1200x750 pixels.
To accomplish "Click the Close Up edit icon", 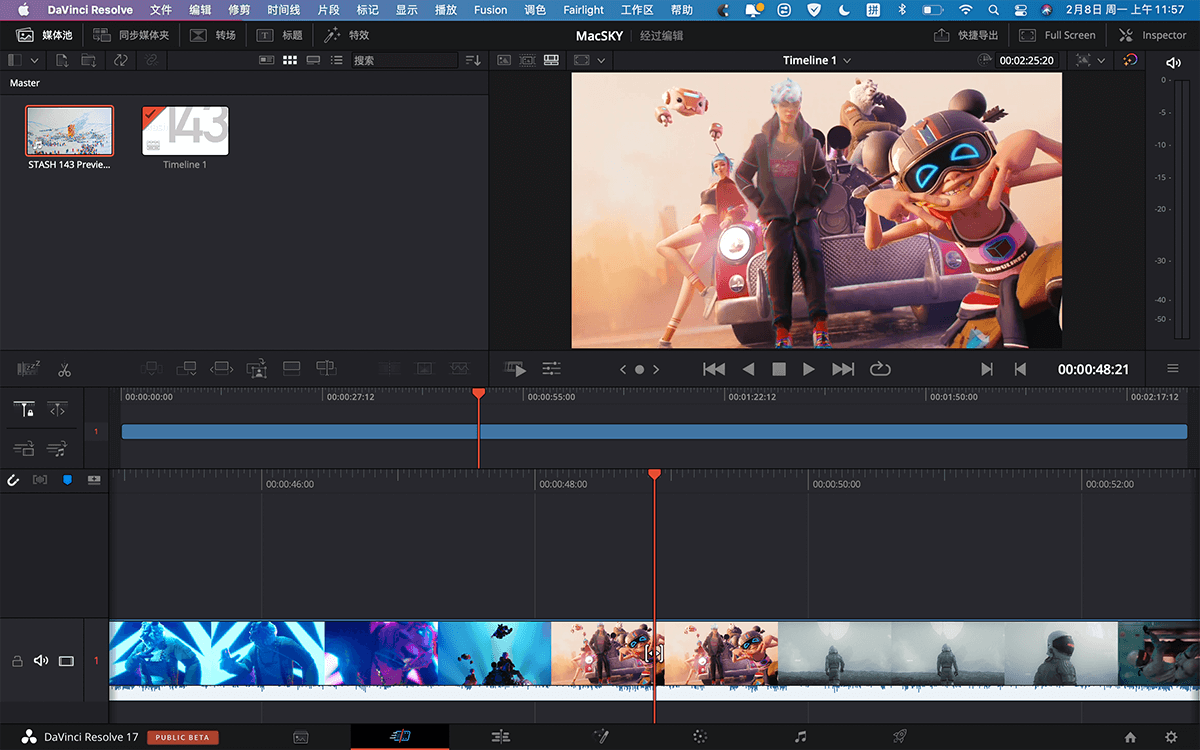I will click(x=257, y=369).
